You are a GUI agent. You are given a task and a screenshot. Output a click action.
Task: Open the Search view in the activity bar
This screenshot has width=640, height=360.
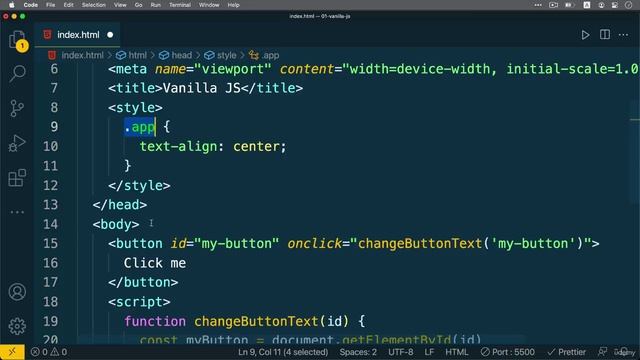click(x=18, y=73)
